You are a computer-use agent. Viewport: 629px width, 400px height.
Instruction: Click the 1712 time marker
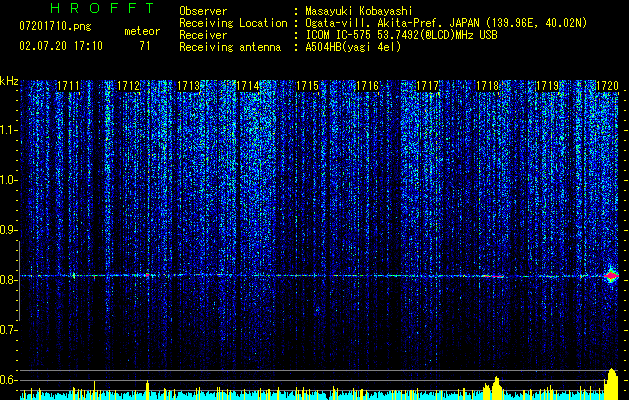(x=129, y=86)
